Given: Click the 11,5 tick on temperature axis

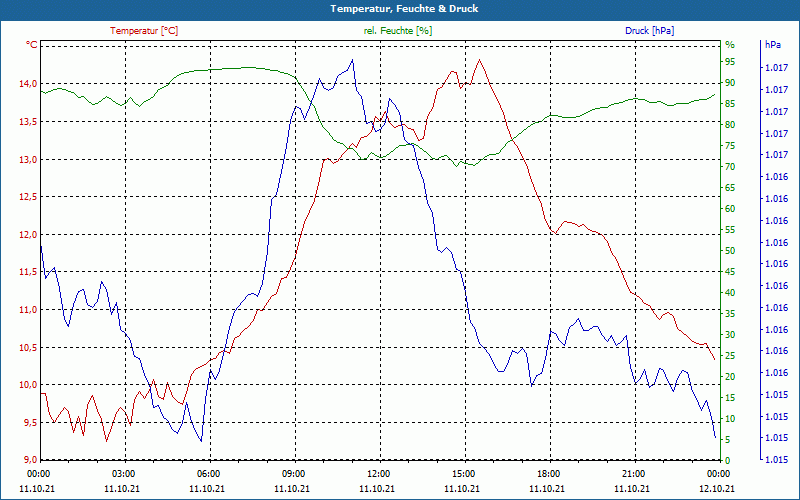Looking at the screenshot, I should click(x=28, y=272).
